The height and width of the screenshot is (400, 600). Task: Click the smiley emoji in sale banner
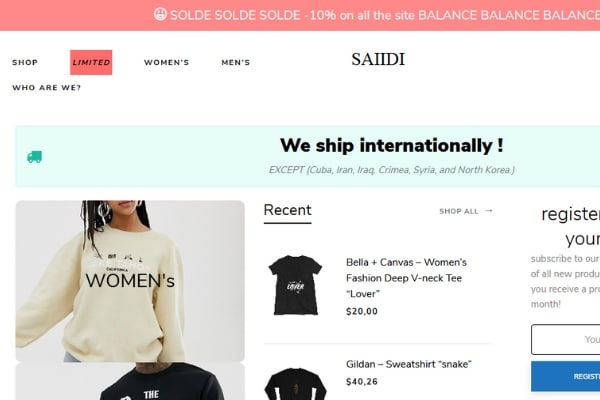tap(160, 14)
